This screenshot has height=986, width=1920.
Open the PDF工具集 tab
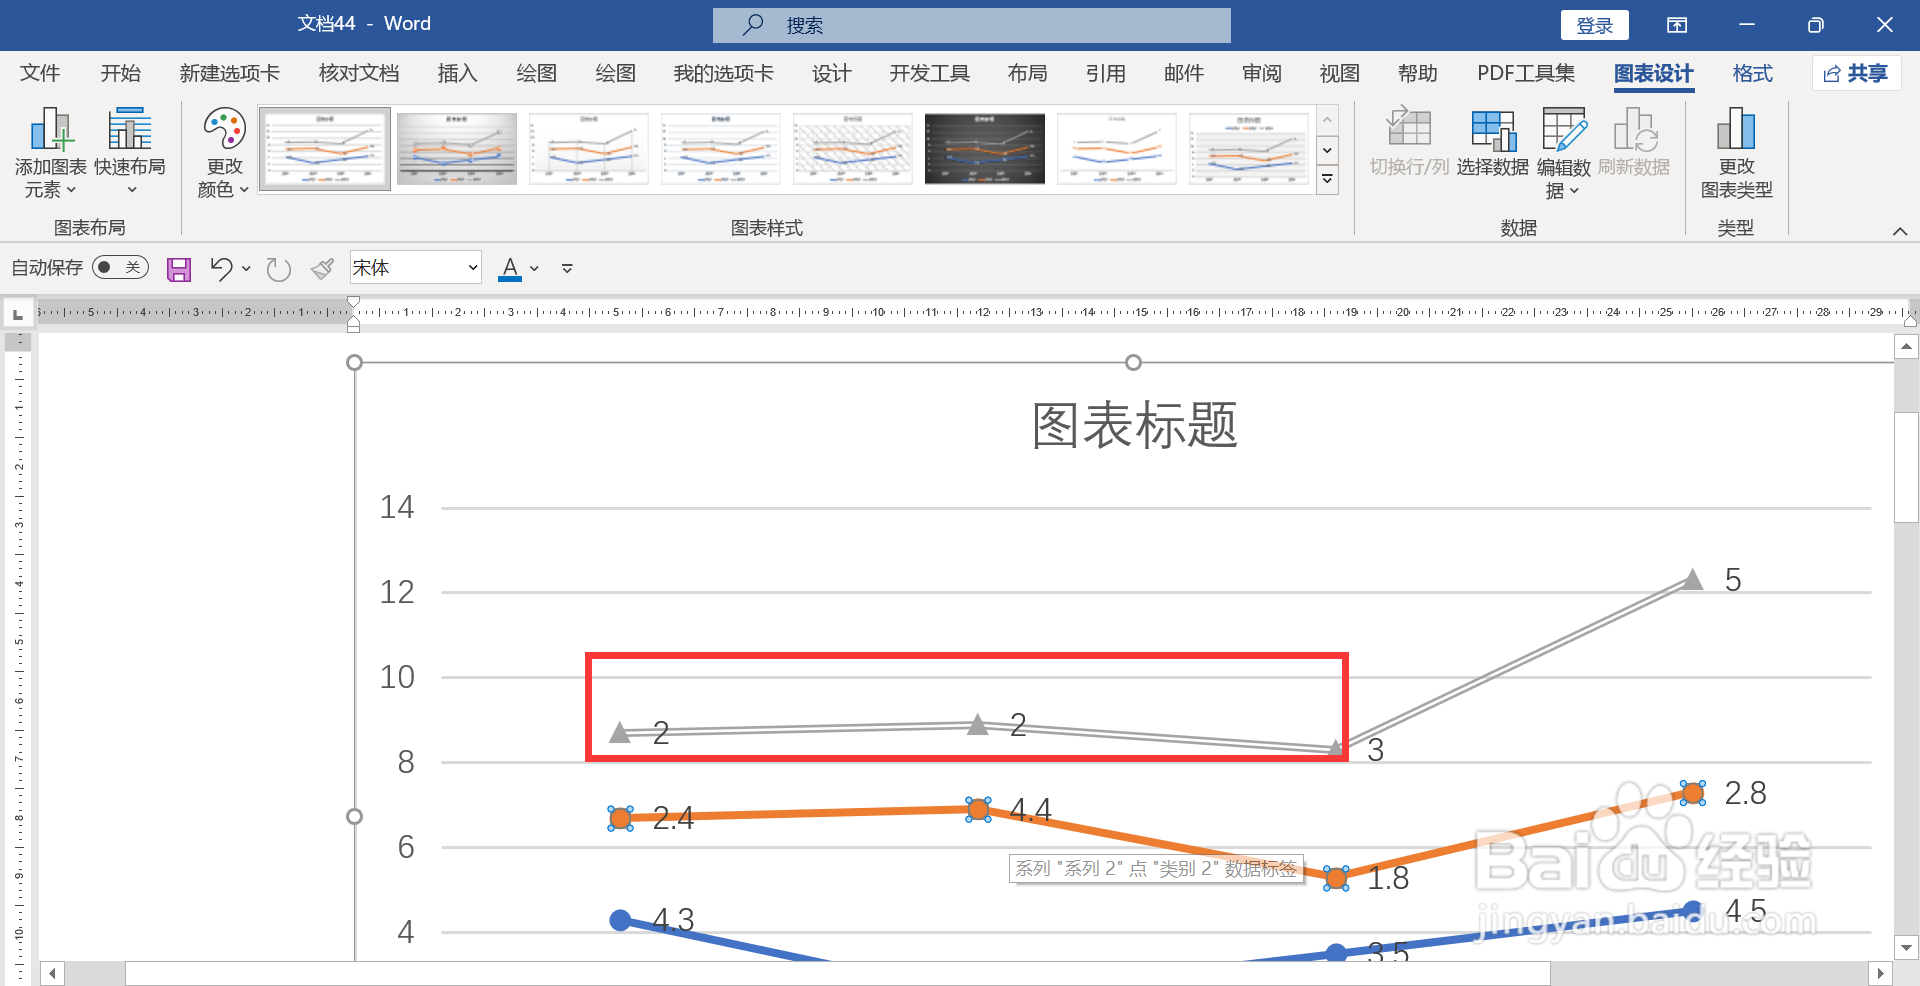click(x=1526, y=73)
